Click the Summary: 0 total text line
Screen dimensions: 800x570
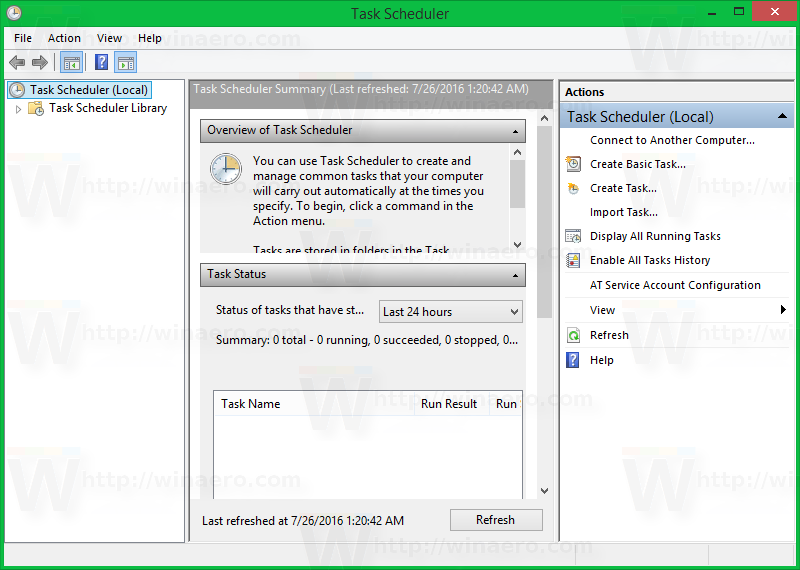pos(367,340)
